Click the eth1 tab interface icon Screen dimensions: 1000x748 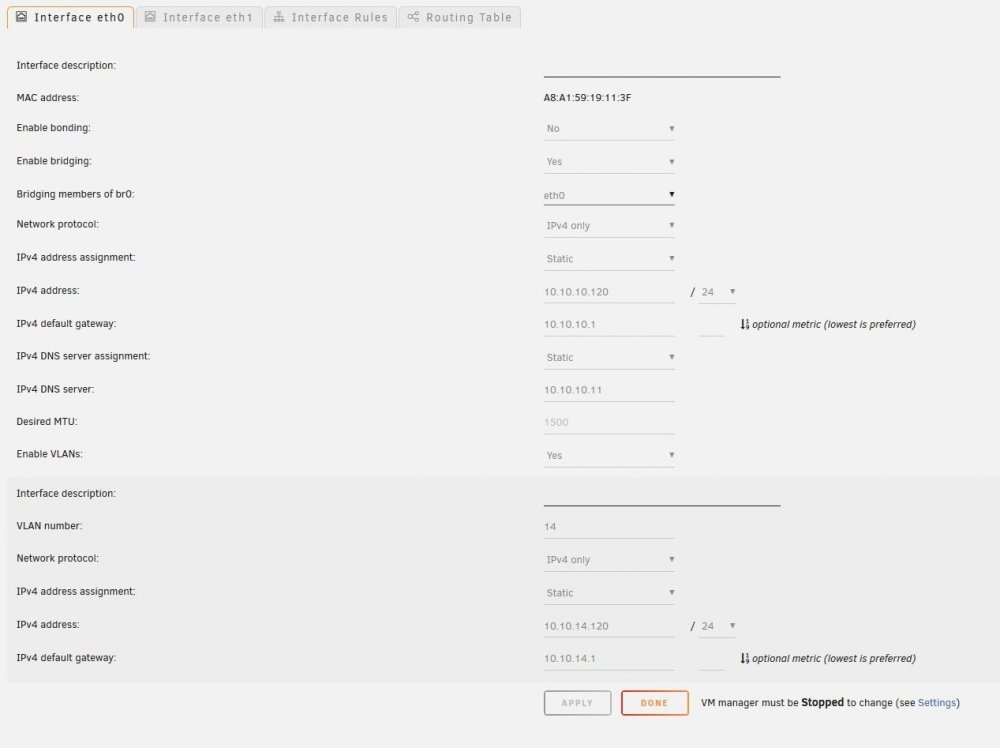150,17
